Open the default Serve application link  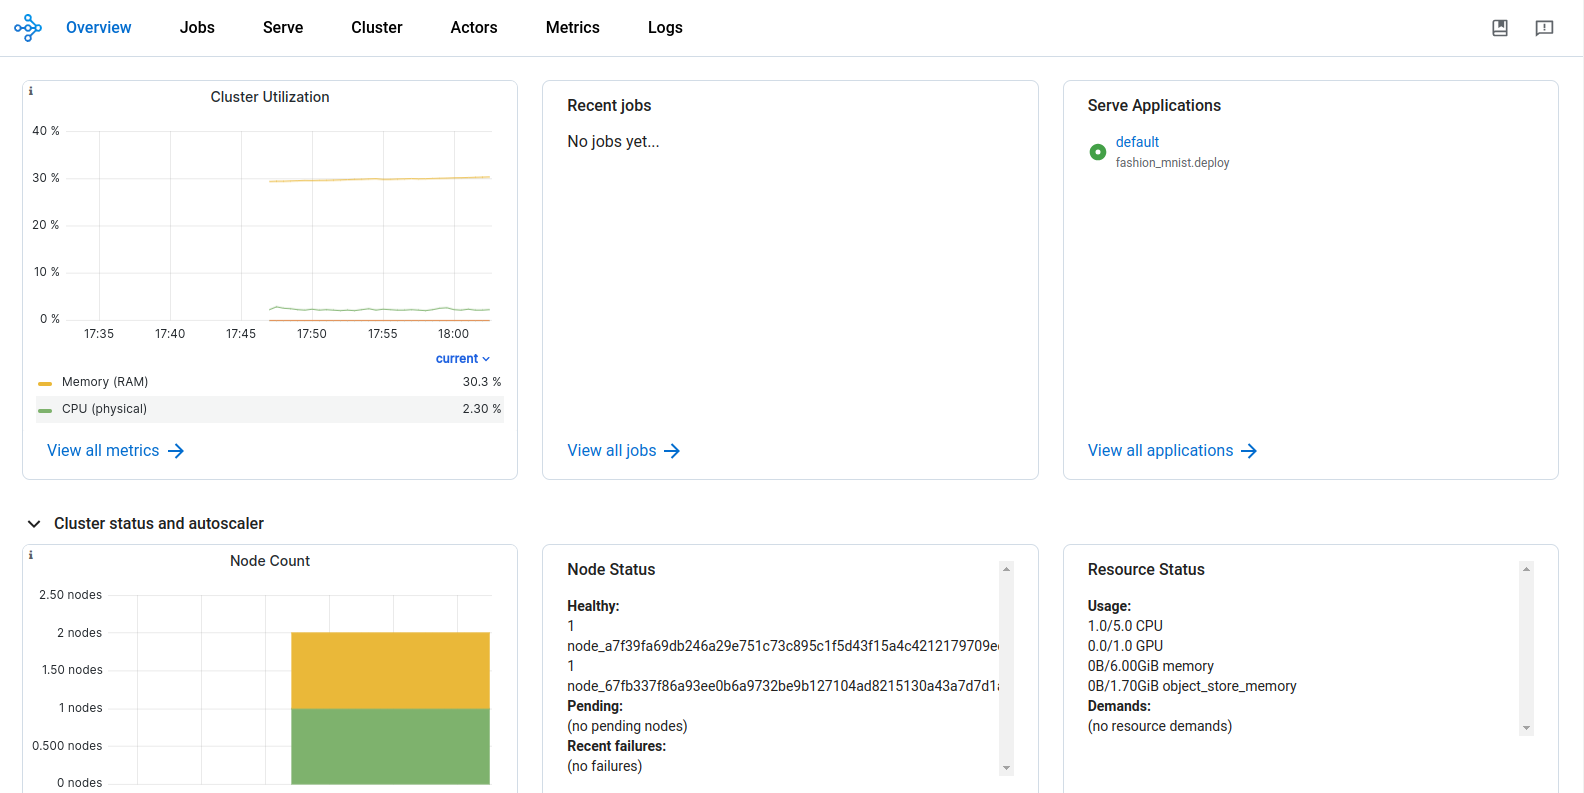[1137, 142]
